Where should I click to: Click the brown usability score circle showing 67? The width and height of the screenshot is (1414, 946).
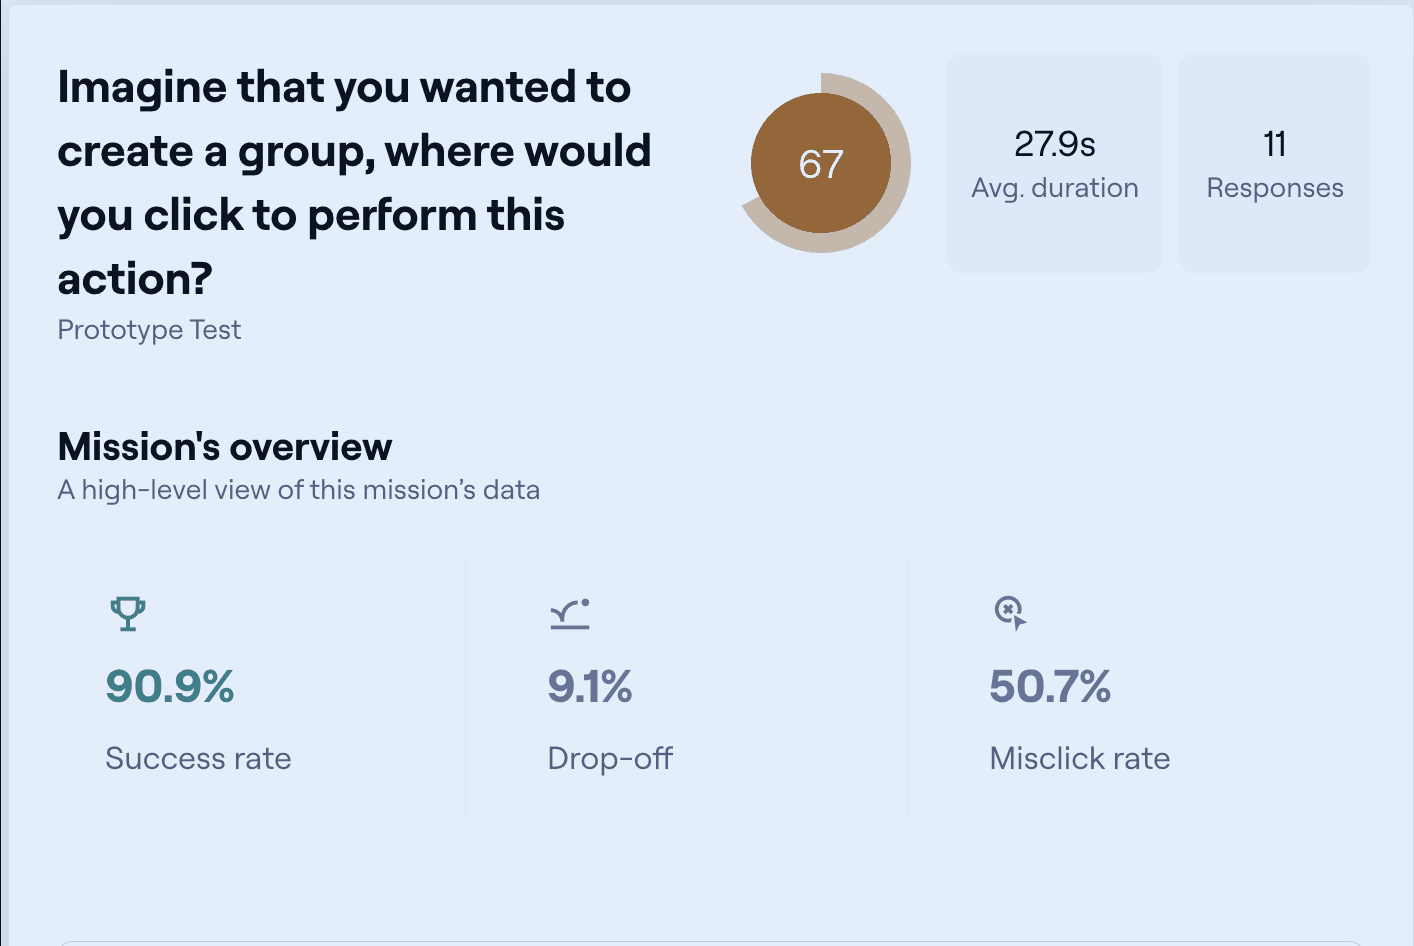(821, 164)
